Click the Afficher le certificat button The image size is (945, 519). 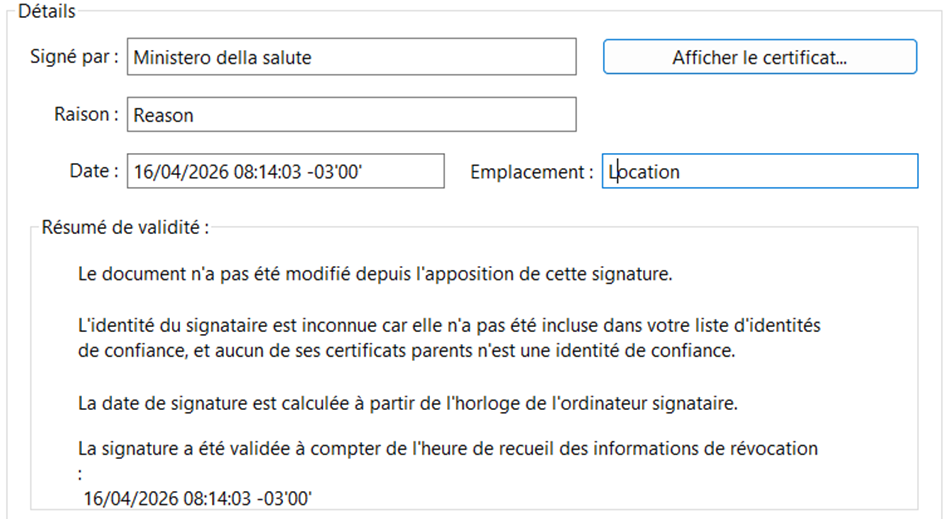click(x=759, y=57)
